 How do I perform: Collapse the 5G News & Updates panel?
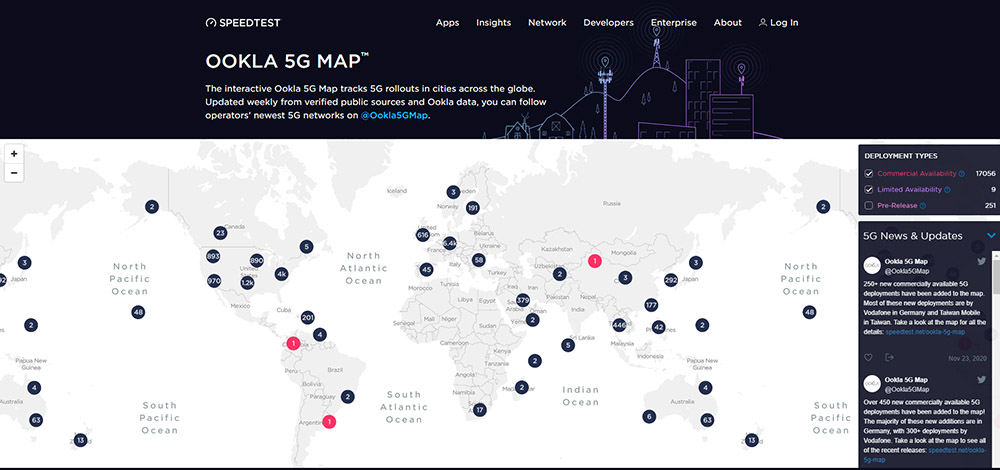pos(991,236)
